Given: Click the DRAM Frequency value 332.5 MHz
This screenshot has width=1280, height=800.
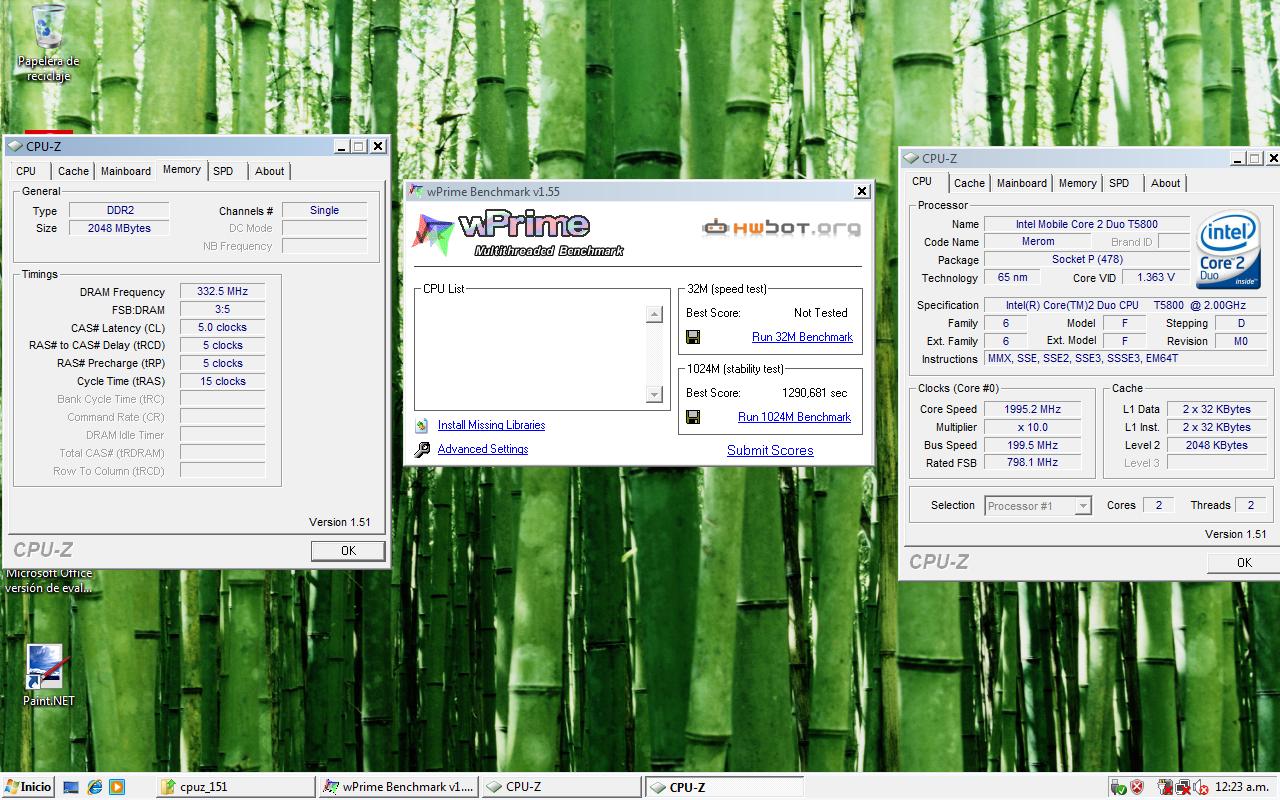Looking at the screenshot, I should click(x=222, y=292).
